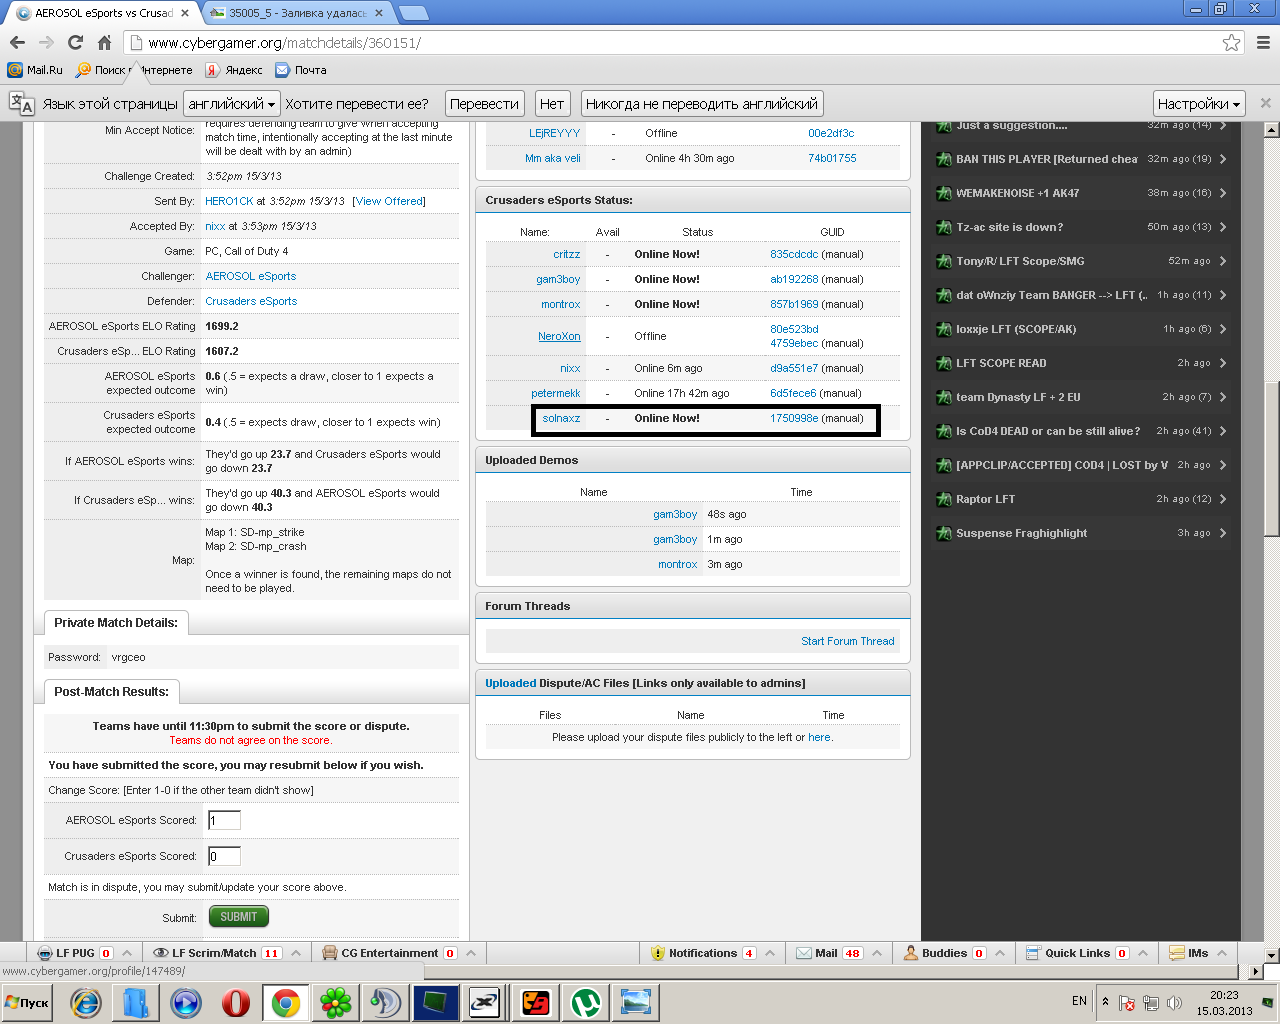Open Opera browser from the taskbar
The image size is (1280, 1024).
(236, 1002)
